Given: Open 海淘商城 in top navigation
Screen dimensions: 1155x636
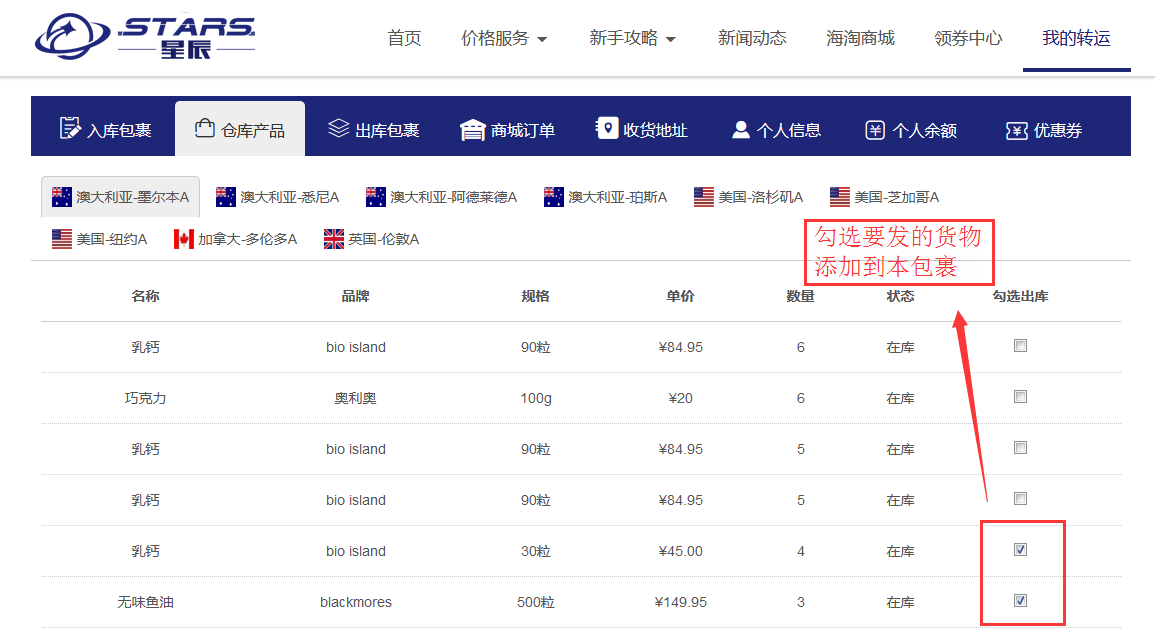Looking at the screenshot, I should [860, 38].
